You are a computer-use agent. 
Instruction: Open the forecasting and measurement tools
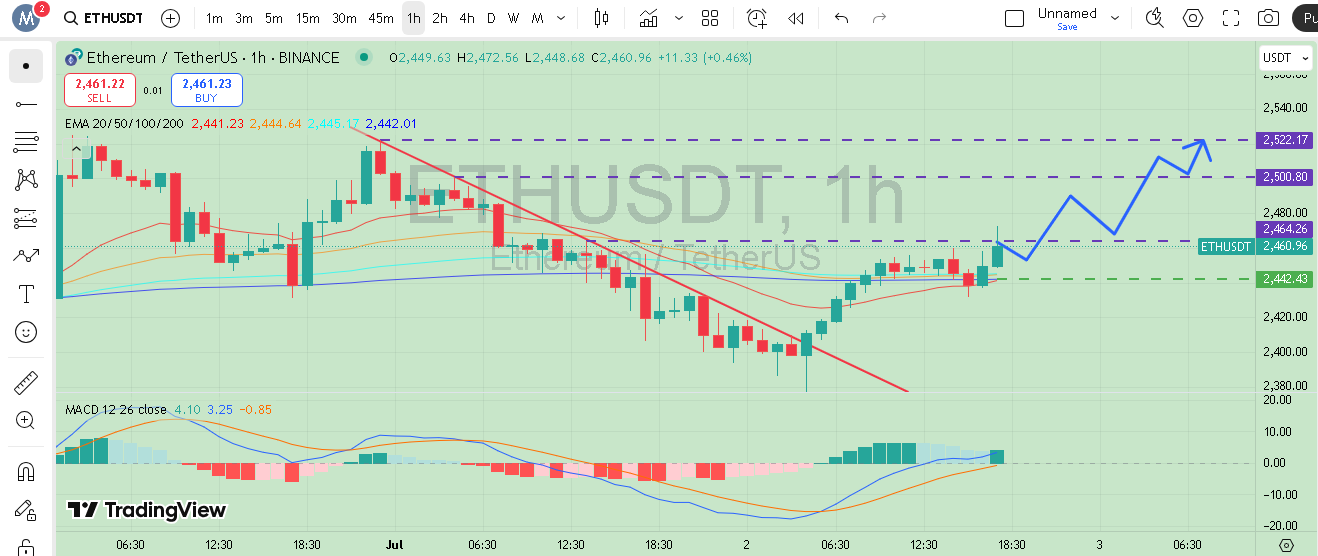coord(26,218)
